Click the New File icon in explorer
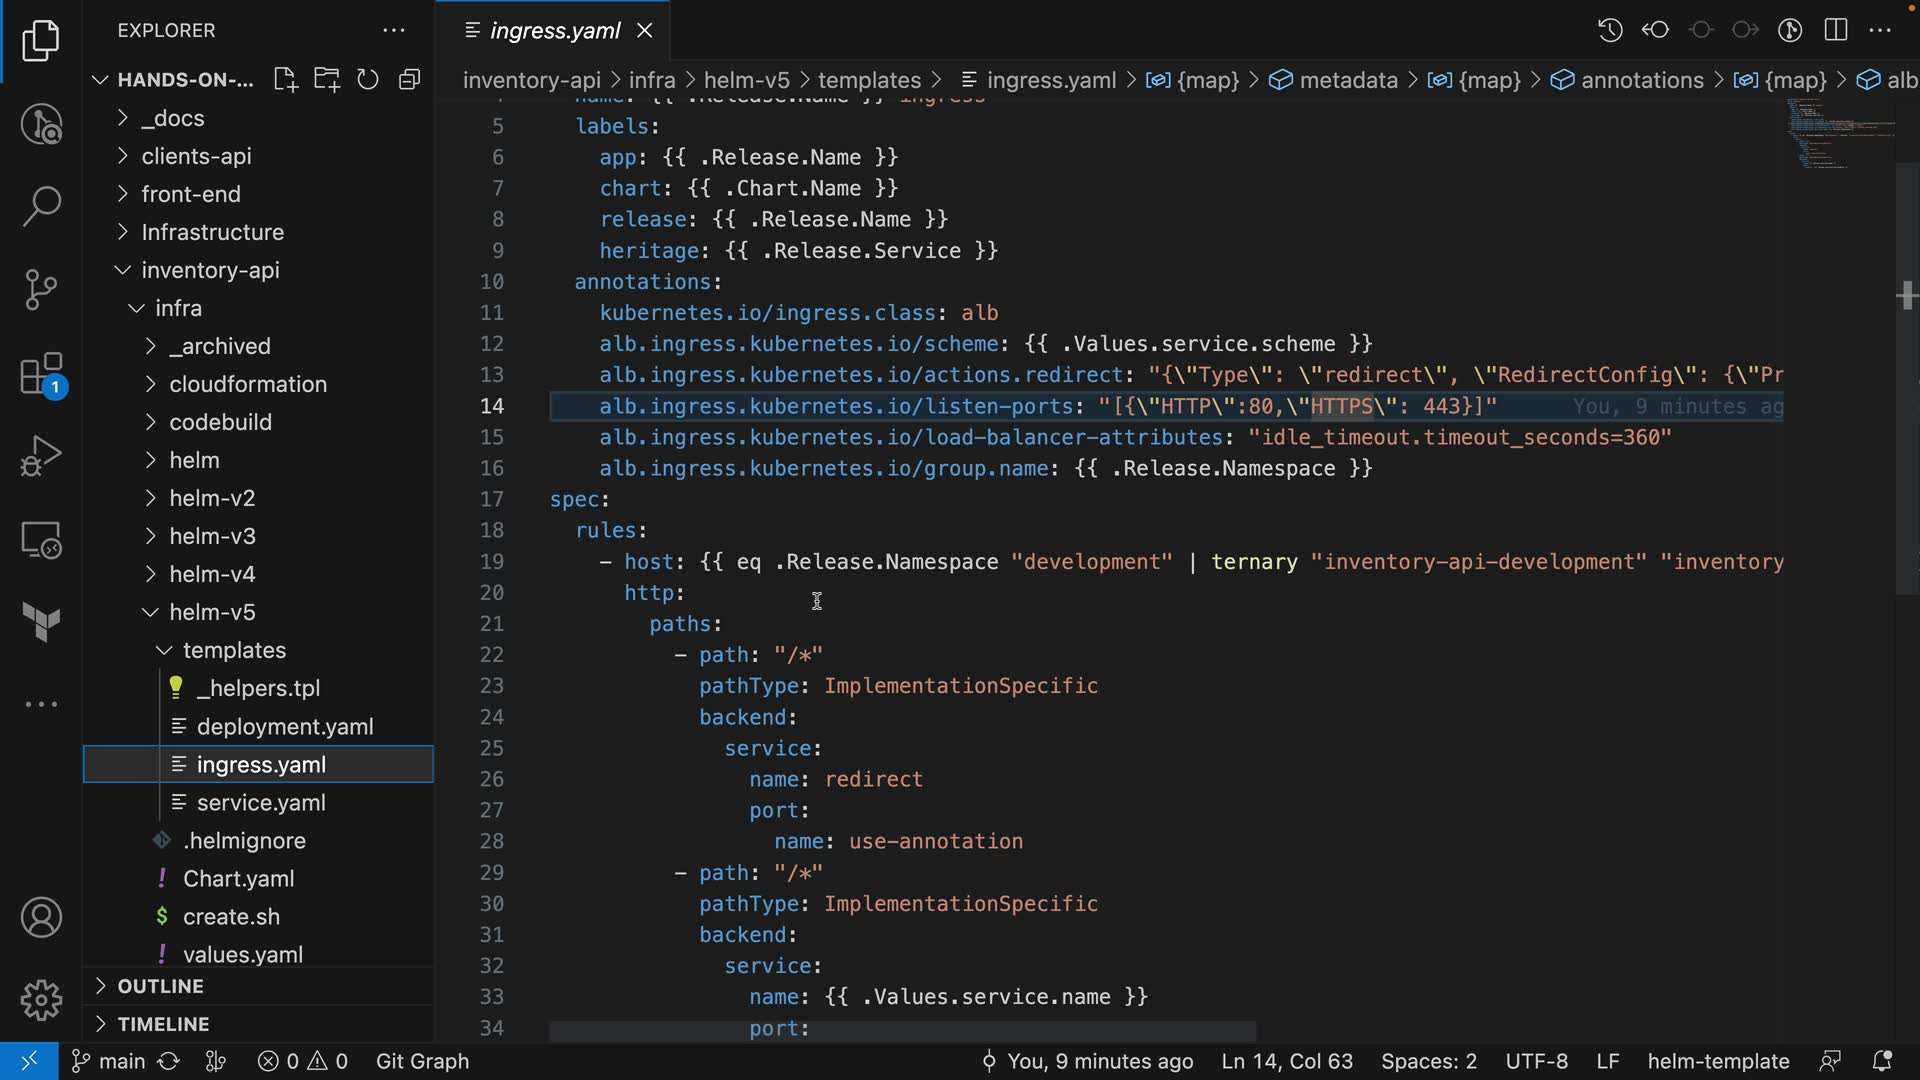Screen dimensions: 1920x1080 pyautogui.click(x=285, y=80)
